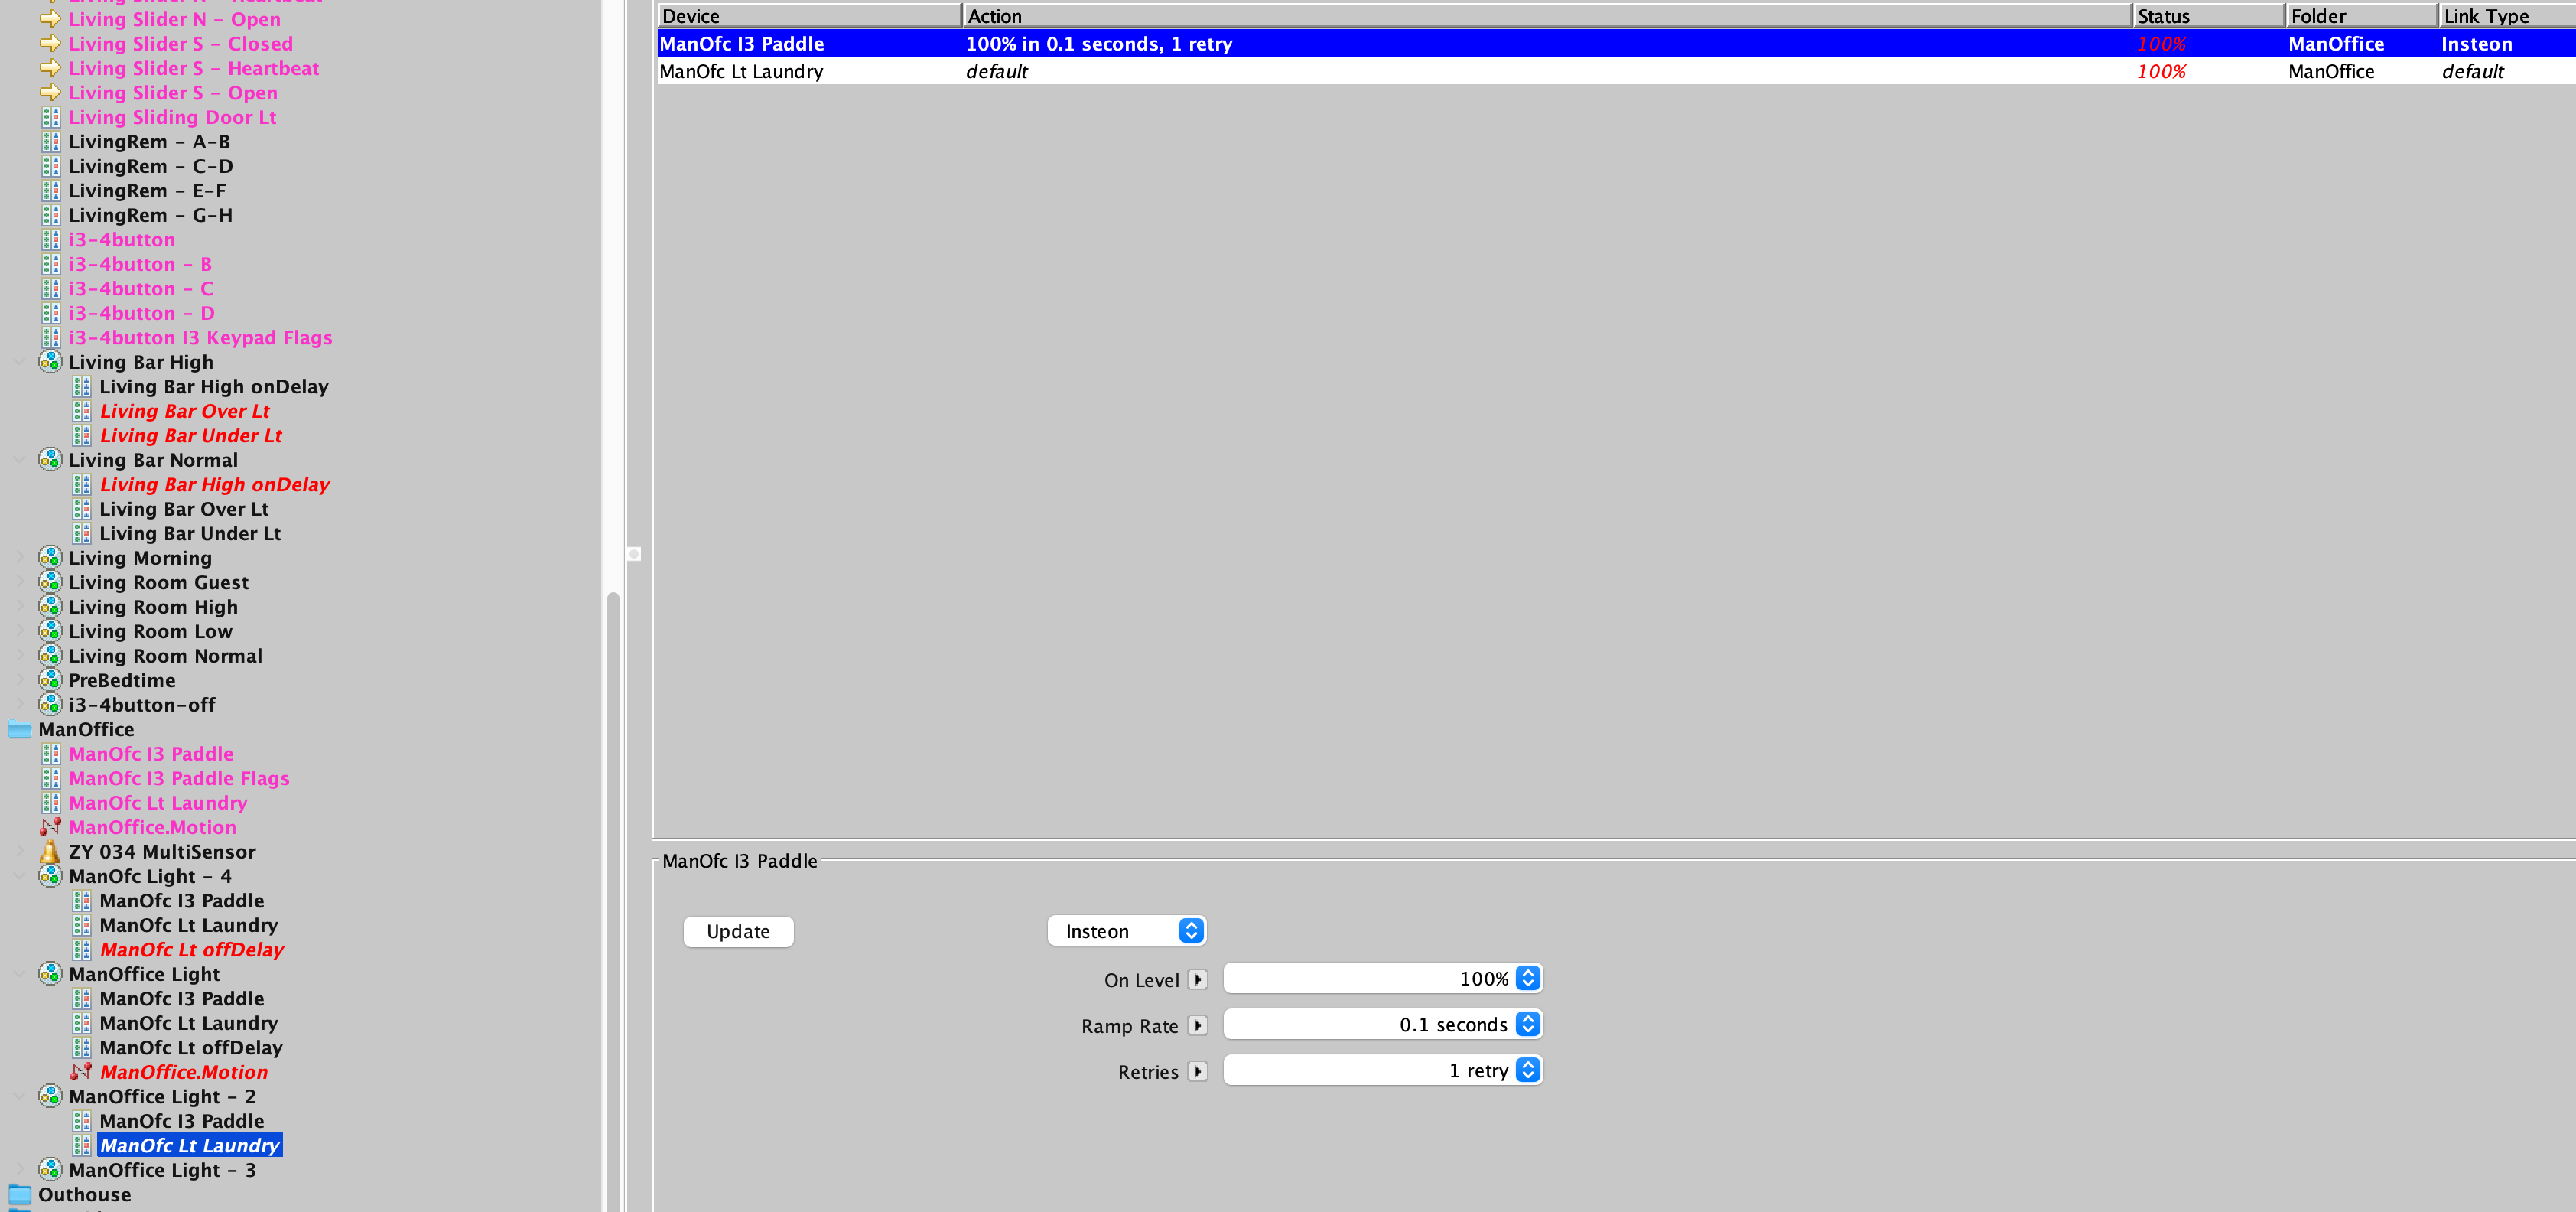
Task: Expand the ManOffice Light - 3 scene
Action: [x=20, y=1170]
